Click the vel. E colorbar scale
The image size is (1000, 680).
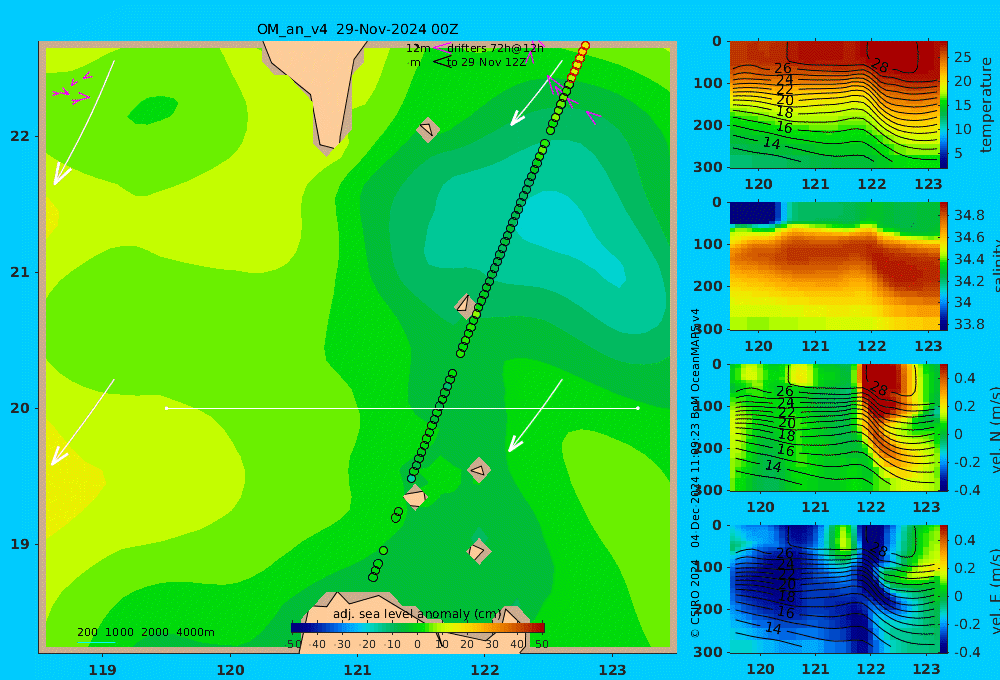944,589
